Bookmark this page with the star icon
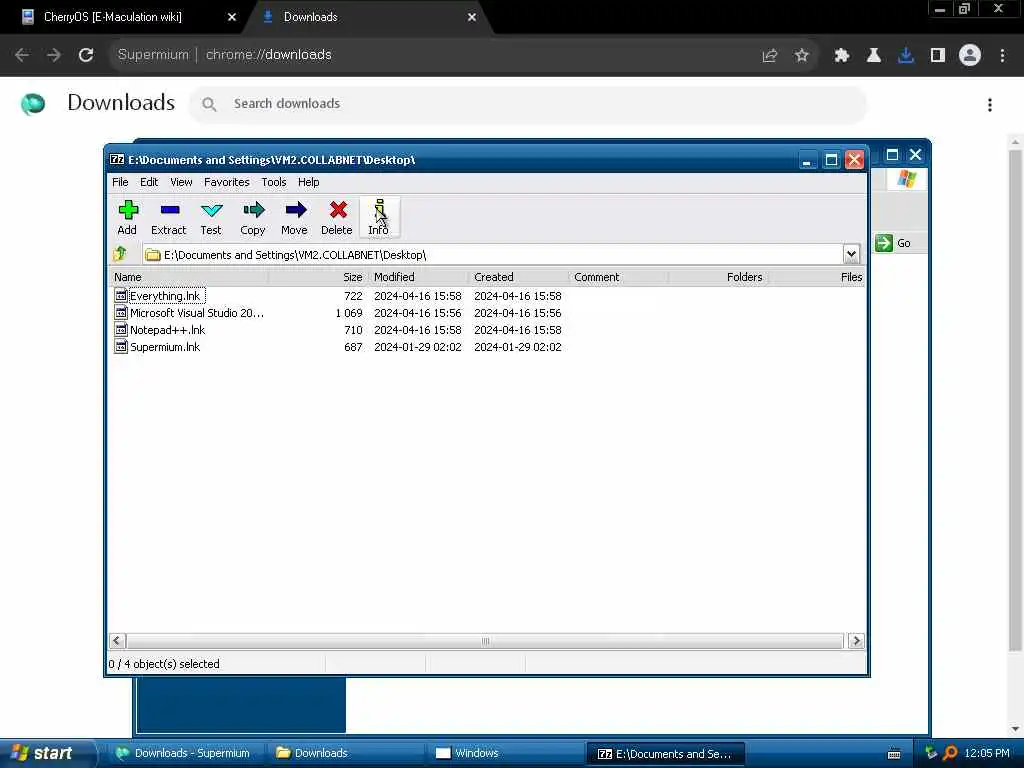The image size is (1024, 768). [802, 56]
